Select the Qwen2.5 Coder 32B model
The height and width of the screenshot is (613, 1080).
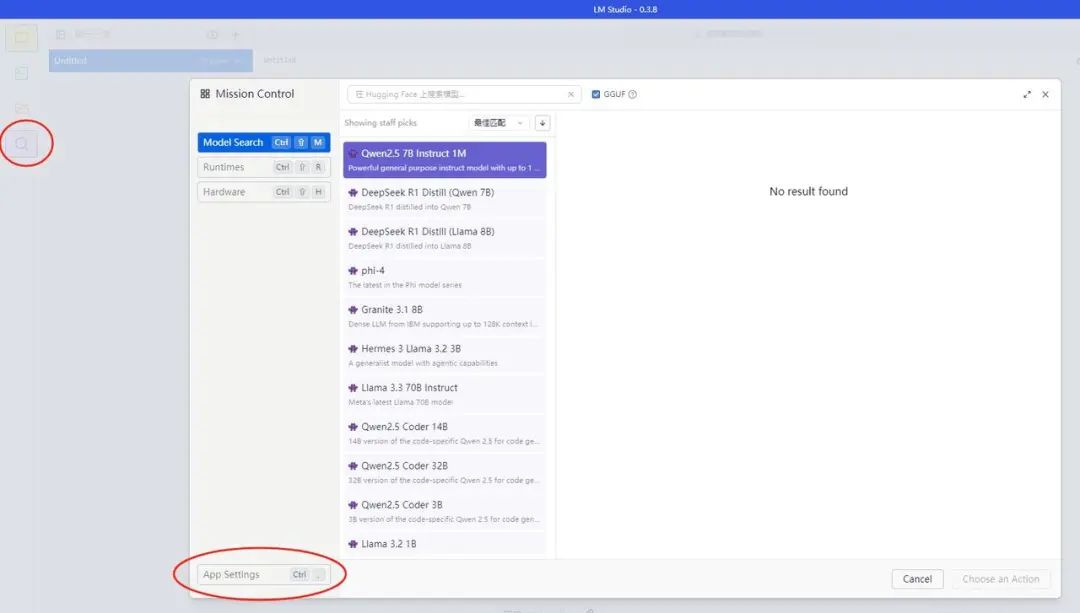click(x=445, y=472)
